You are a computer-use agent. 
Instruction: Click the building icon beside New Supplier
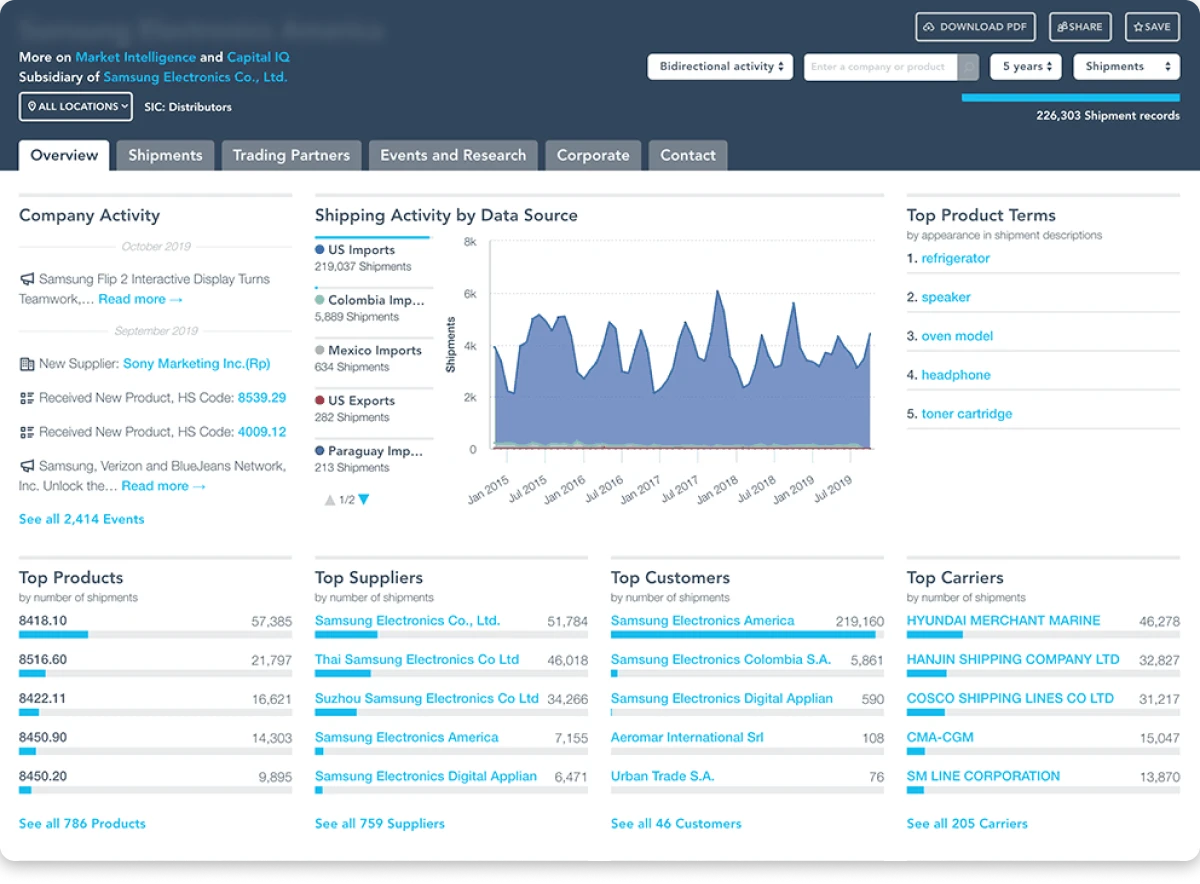(x=27, y=364)
